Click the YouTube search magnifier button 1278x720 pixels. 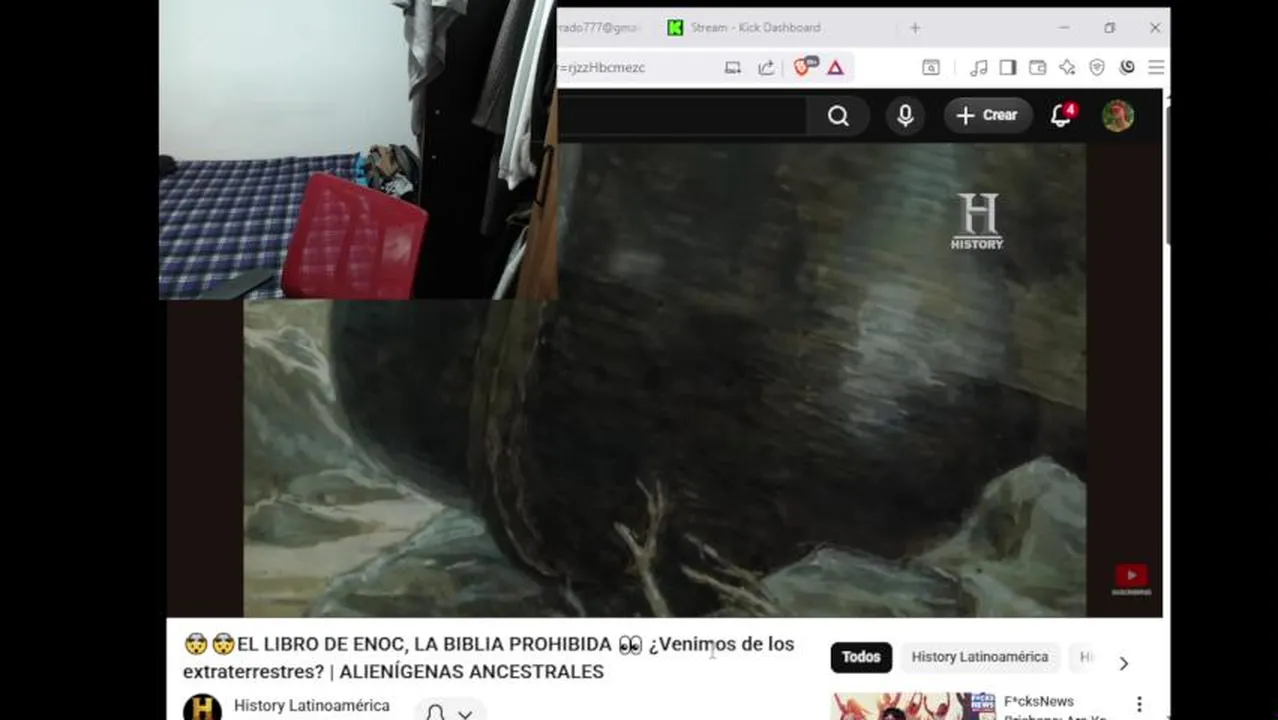pyautogui.click(x=838, y=116)
